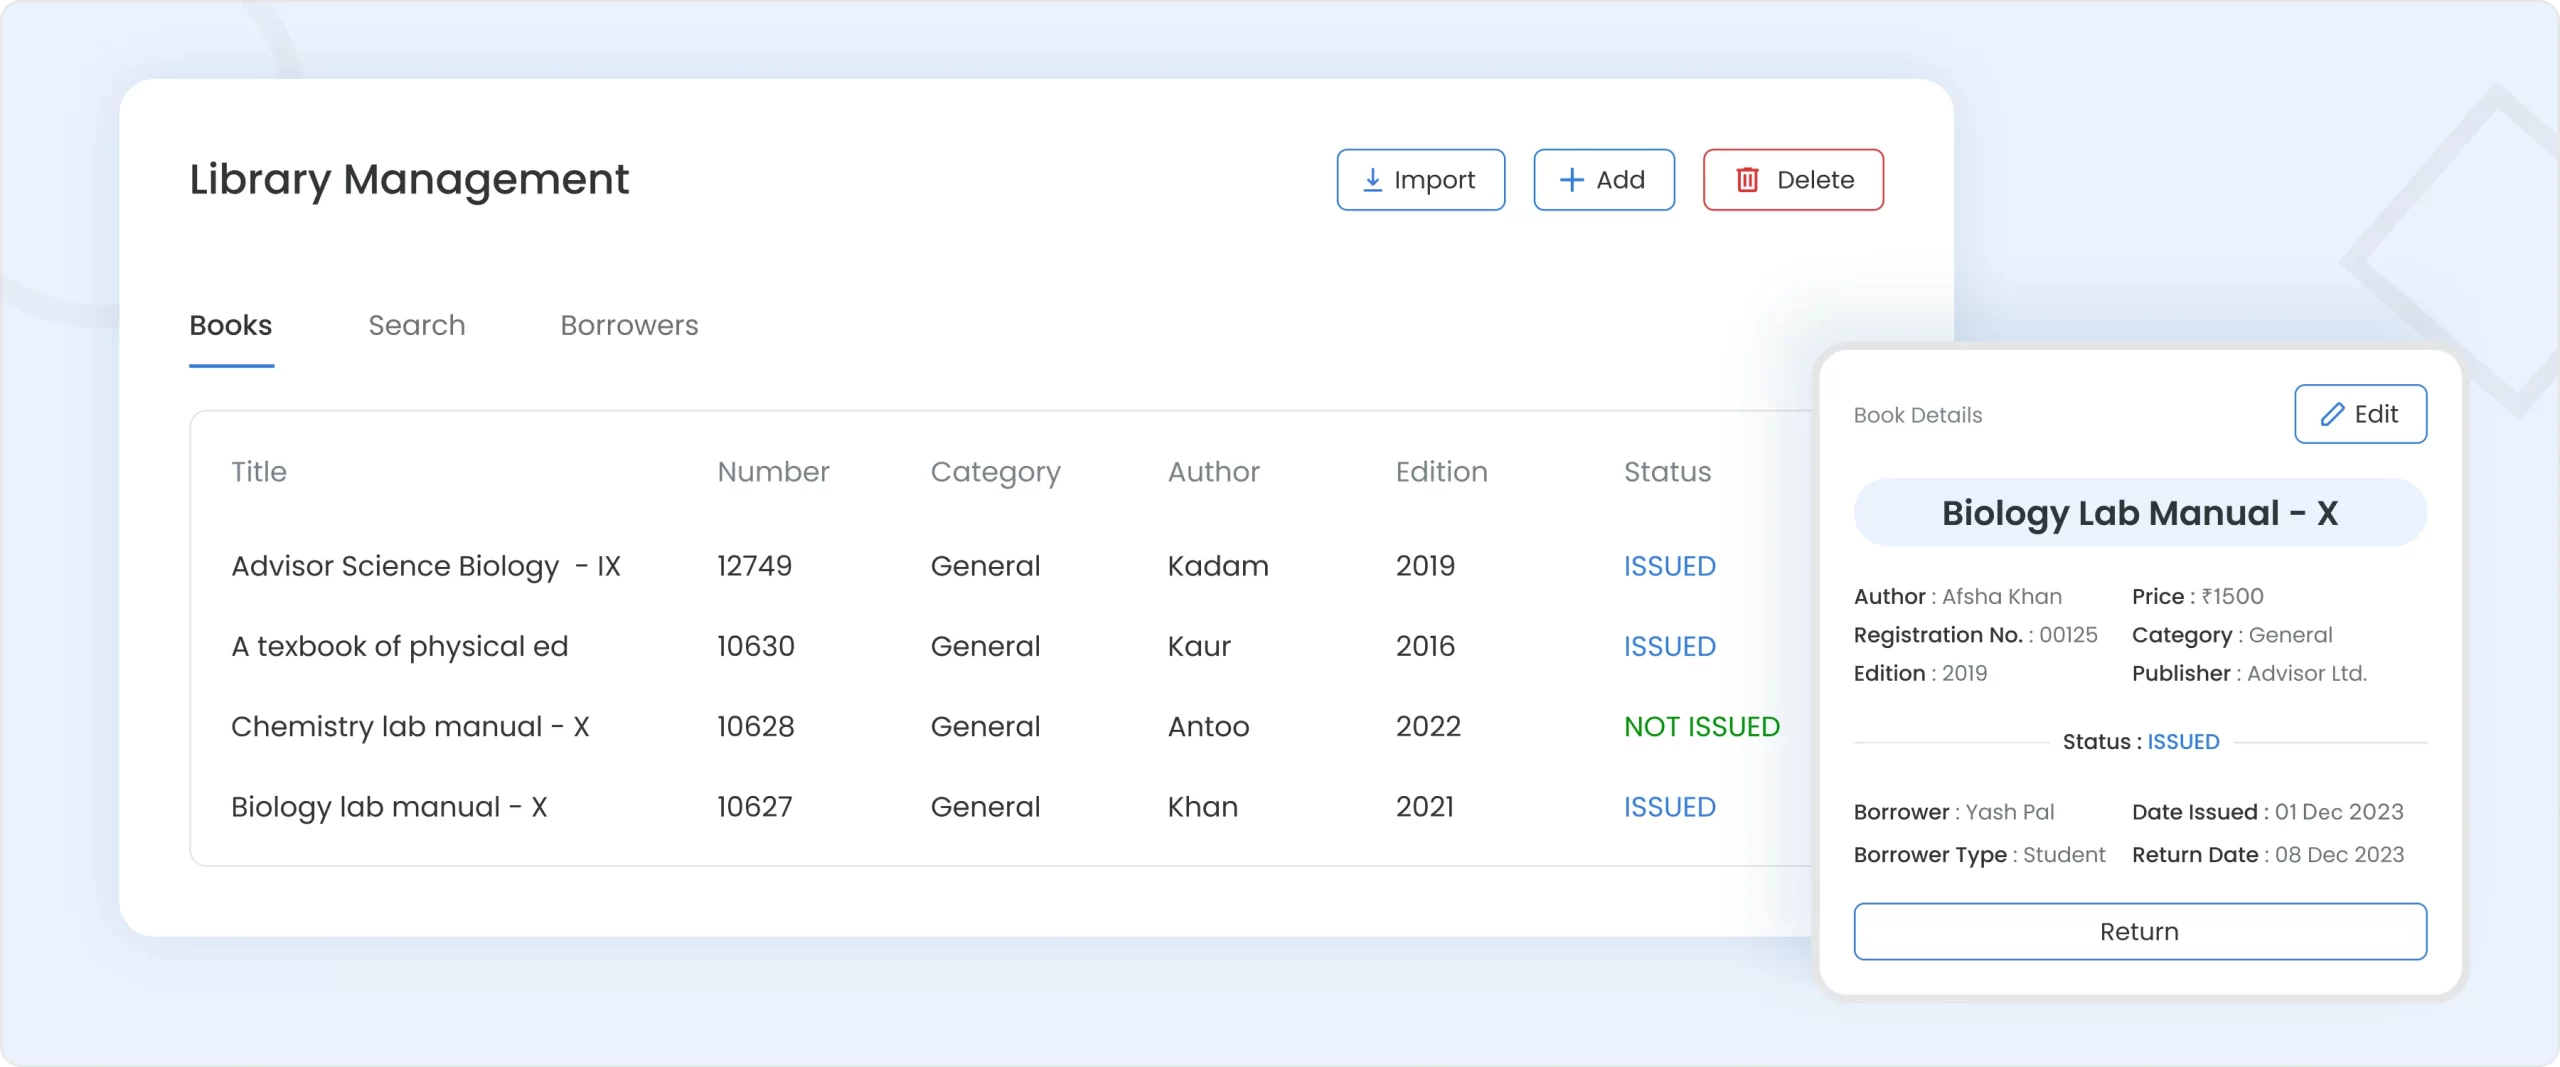Click the trash icon on the Delete button
This screenshot has height=1067, width=2560.
1747,179
